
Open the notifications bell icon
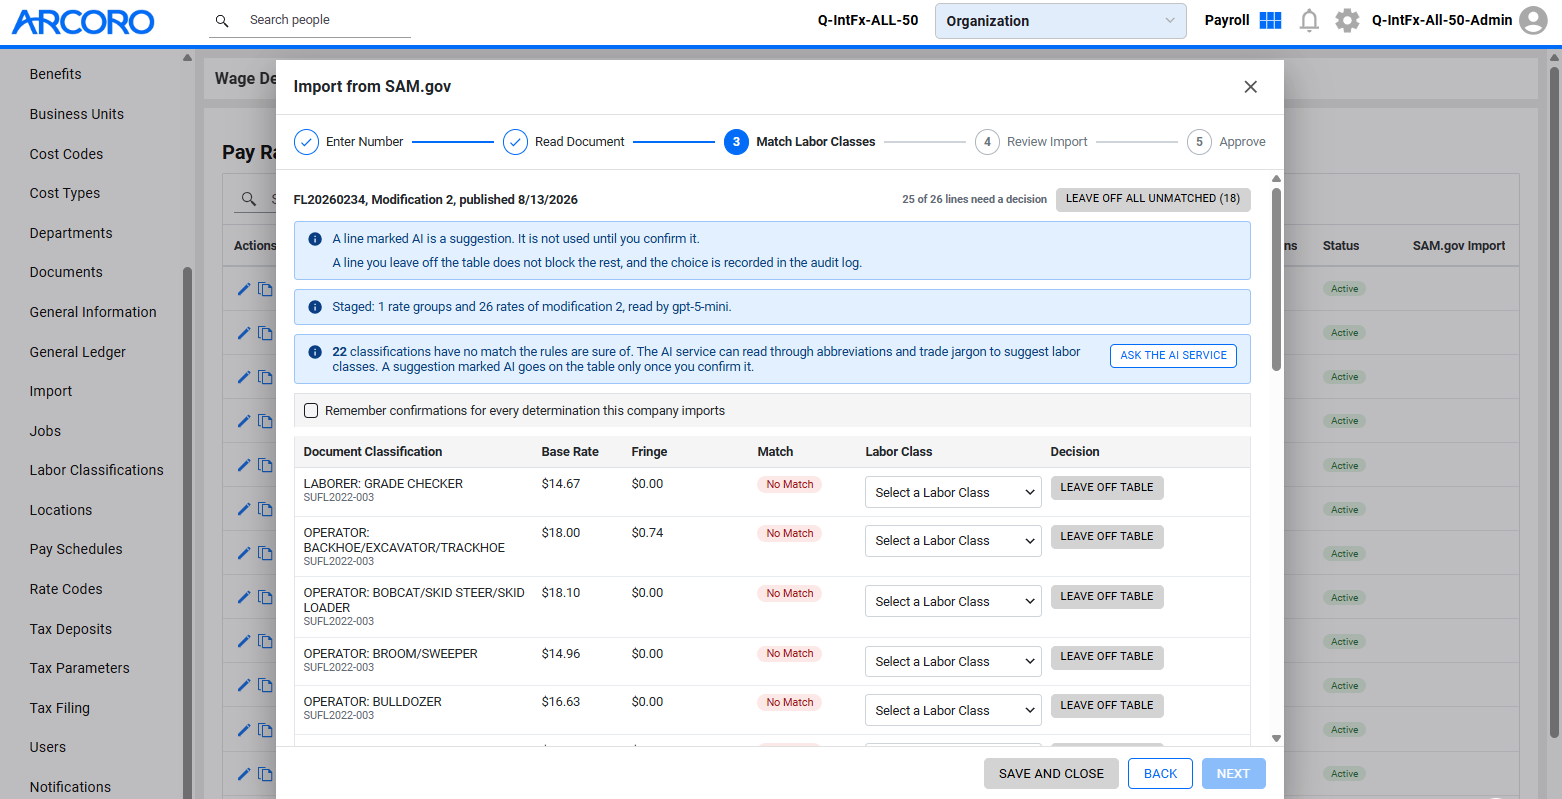point(1309,20)
